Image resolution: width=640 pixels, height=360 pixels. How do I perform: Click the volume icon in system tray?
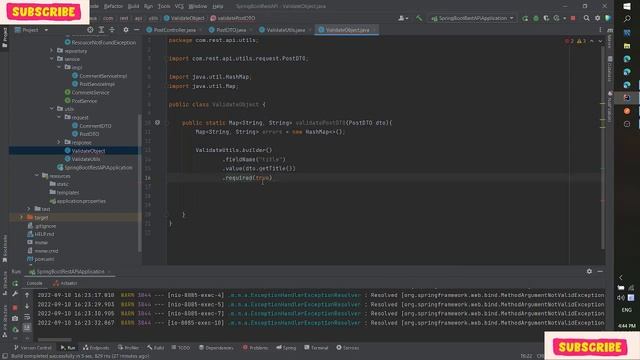point(621,298)
